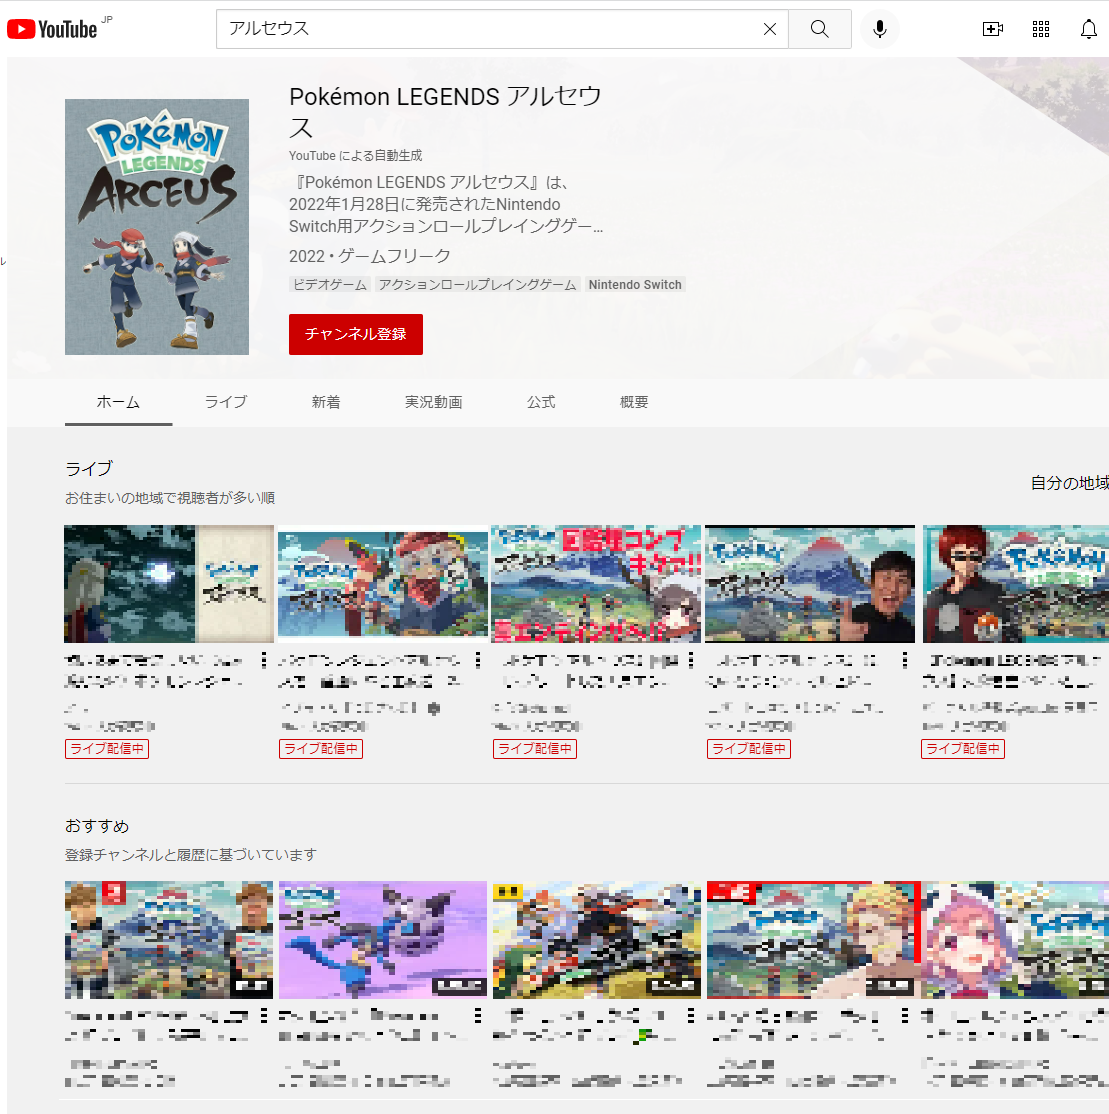
Task: Open the notifications bell
Action: click(x=1088, y=29)
